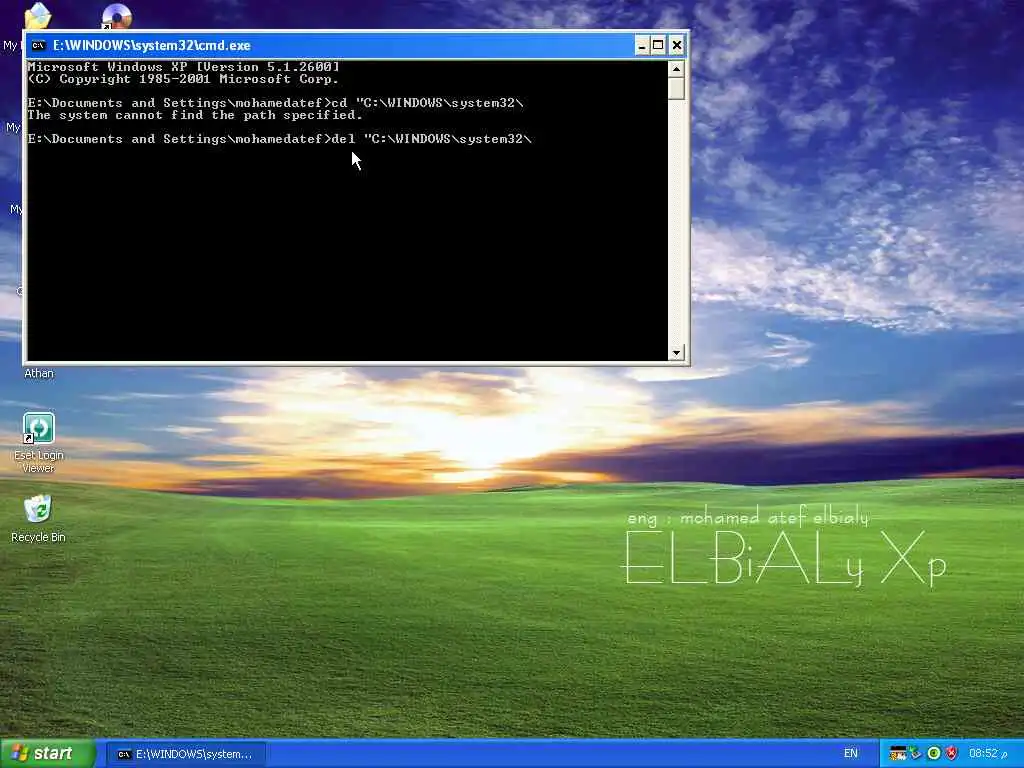The height and width of the screenshot is (768, 1024).
Task: Click the Safely Remove Hardware tray icon
Action: [915, 754]
